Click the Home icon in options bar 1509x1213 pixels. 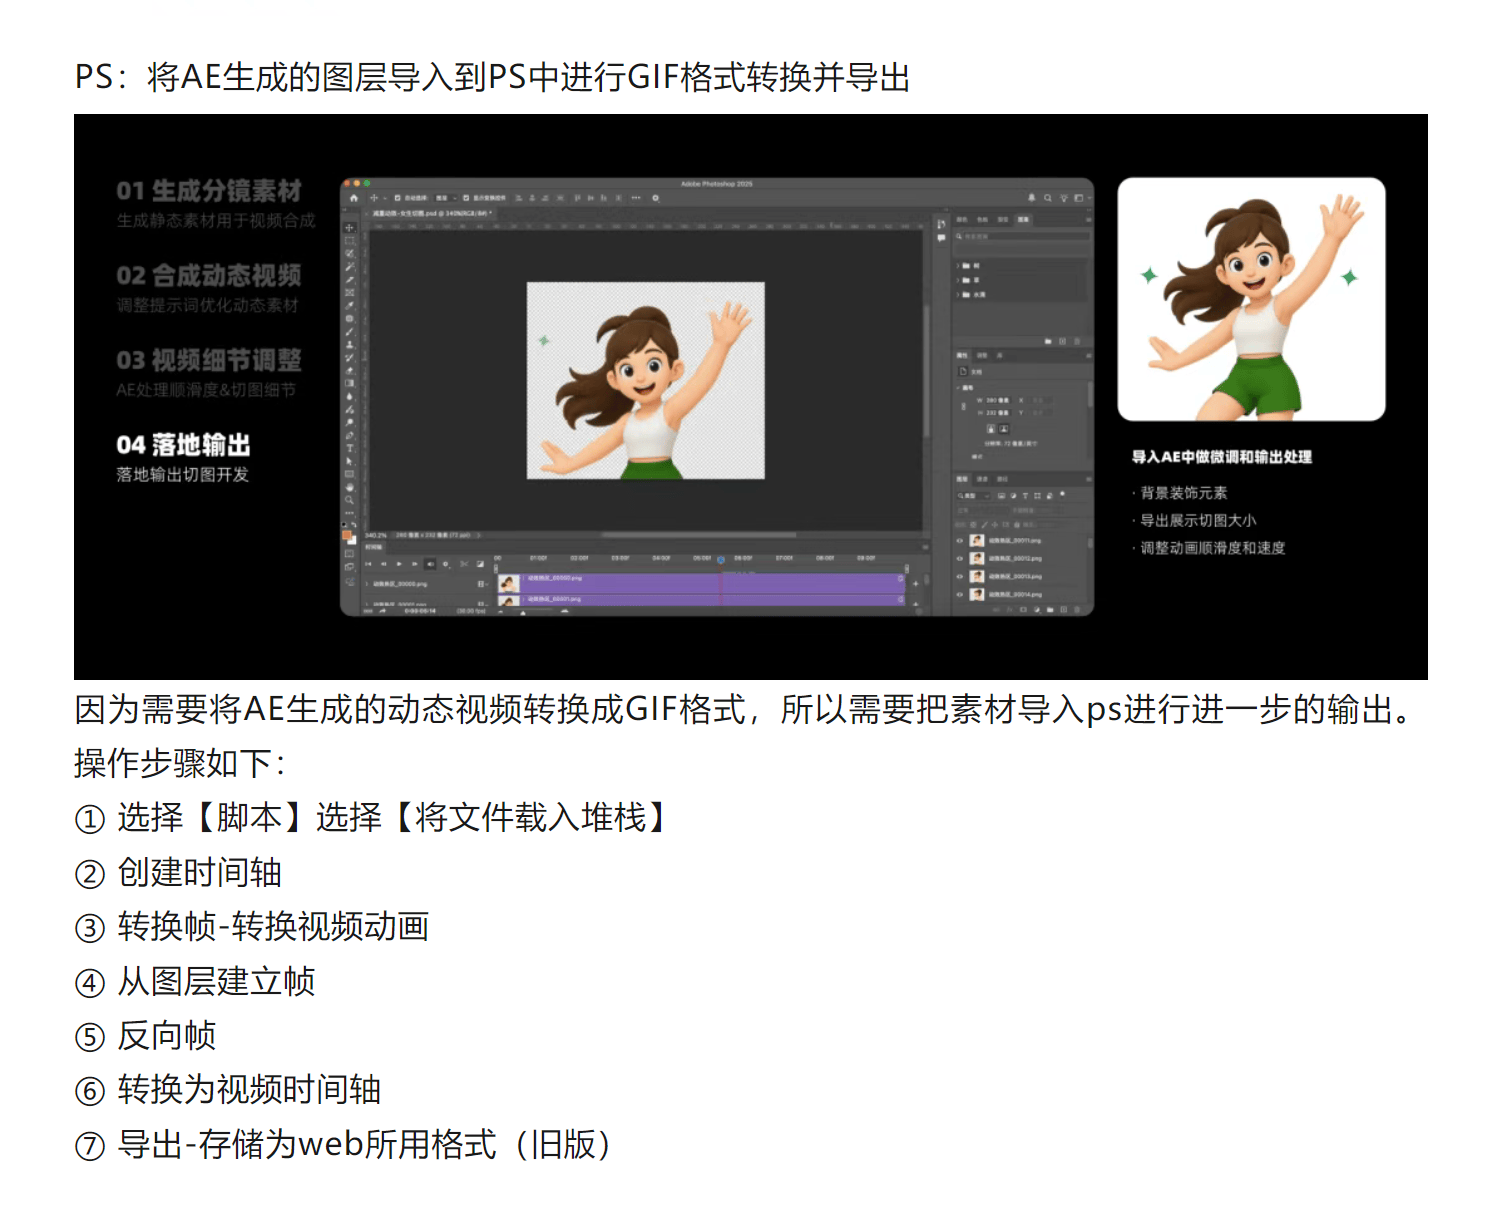click(353, 198)
